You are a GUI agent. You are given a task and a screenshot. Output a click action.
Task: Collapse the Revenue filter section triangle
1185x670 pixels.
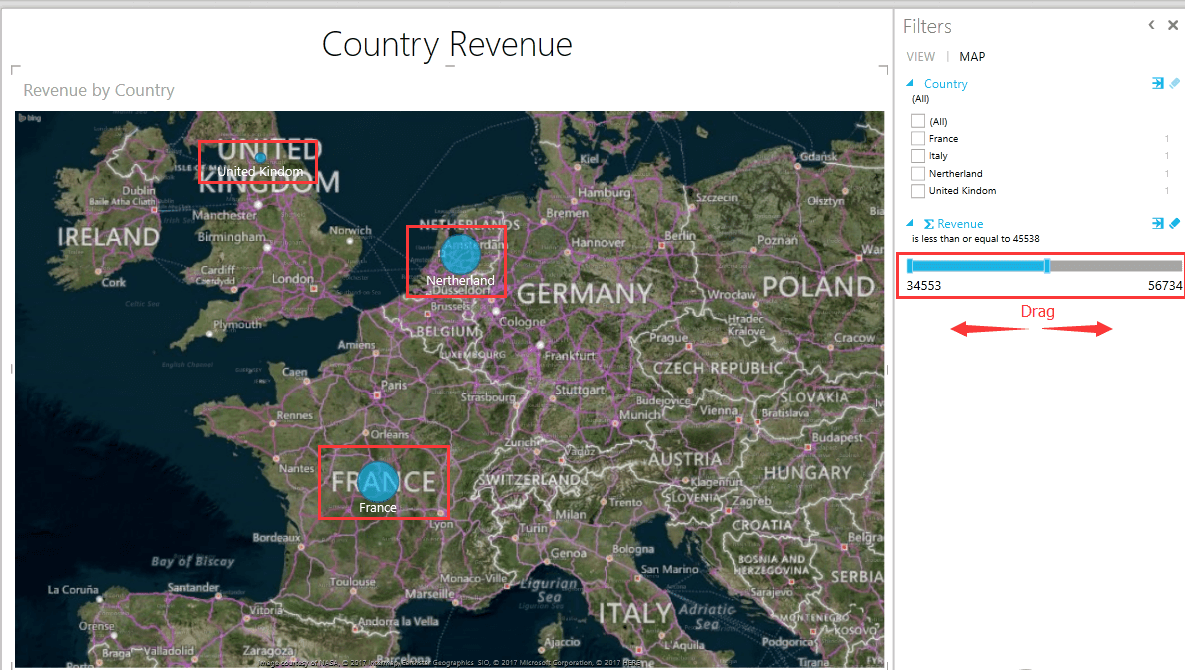click(x=909, y=223)
